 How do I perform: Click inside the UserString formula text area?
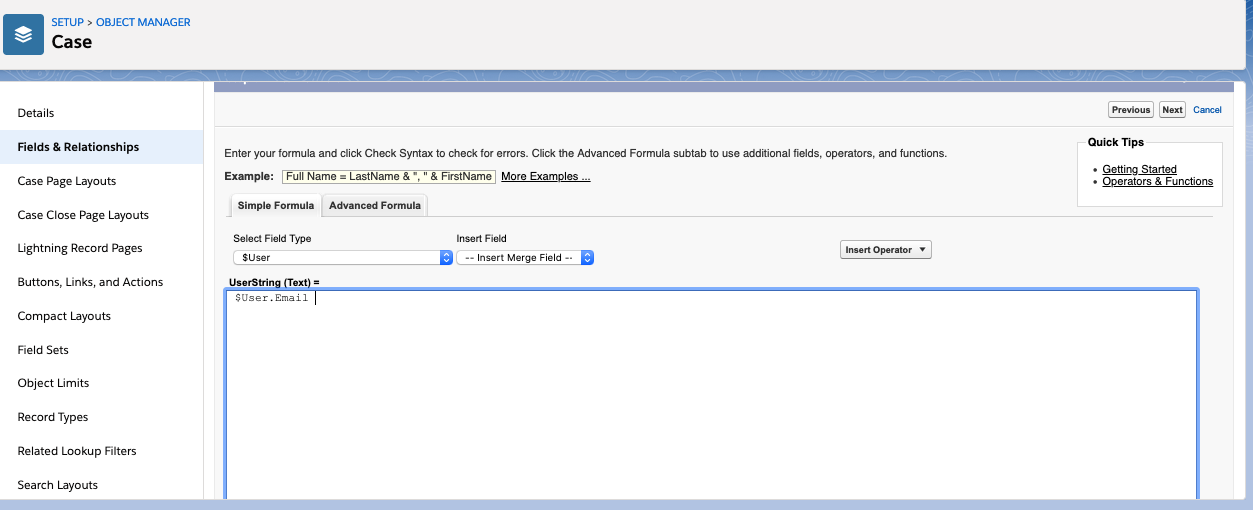click(x=710, y=400)
